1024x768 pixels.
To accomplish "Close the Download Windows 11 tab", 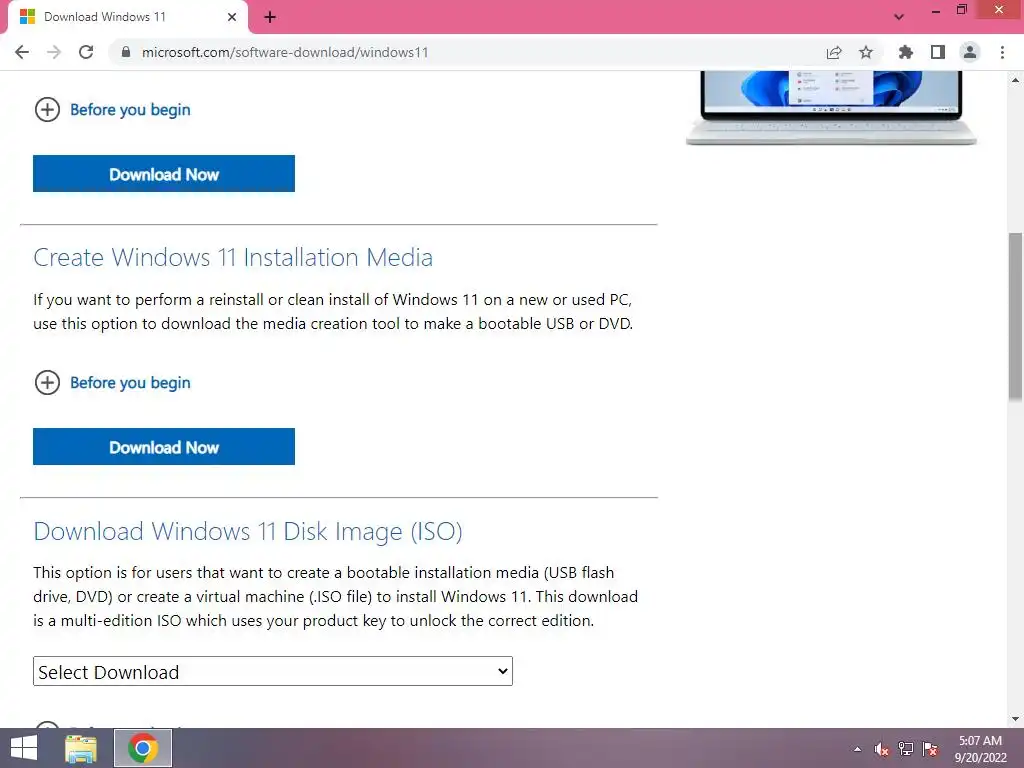I will click(232, 17).
